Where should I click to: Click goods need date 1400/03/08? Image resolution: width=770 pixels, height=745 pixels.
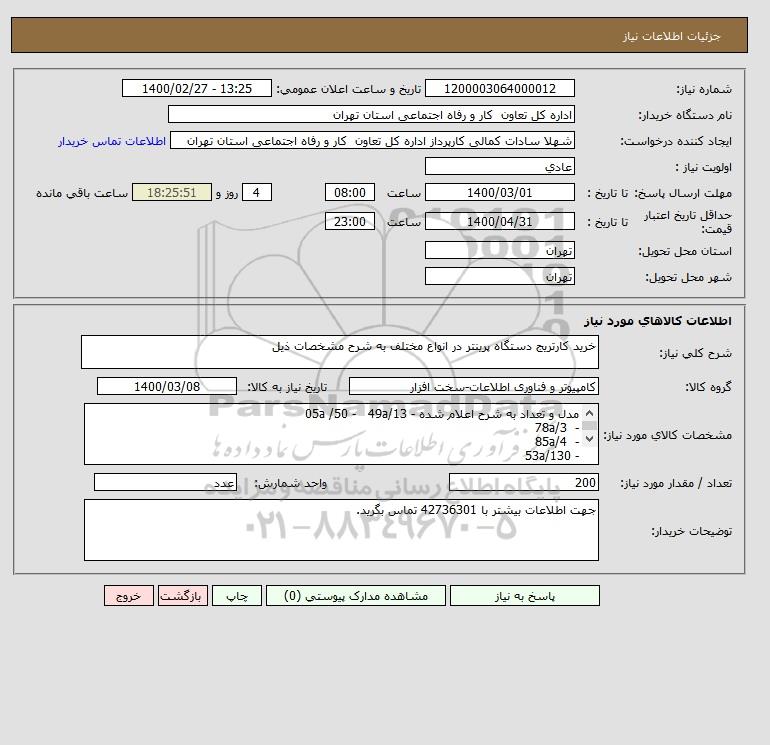click(x=167, y=386)
